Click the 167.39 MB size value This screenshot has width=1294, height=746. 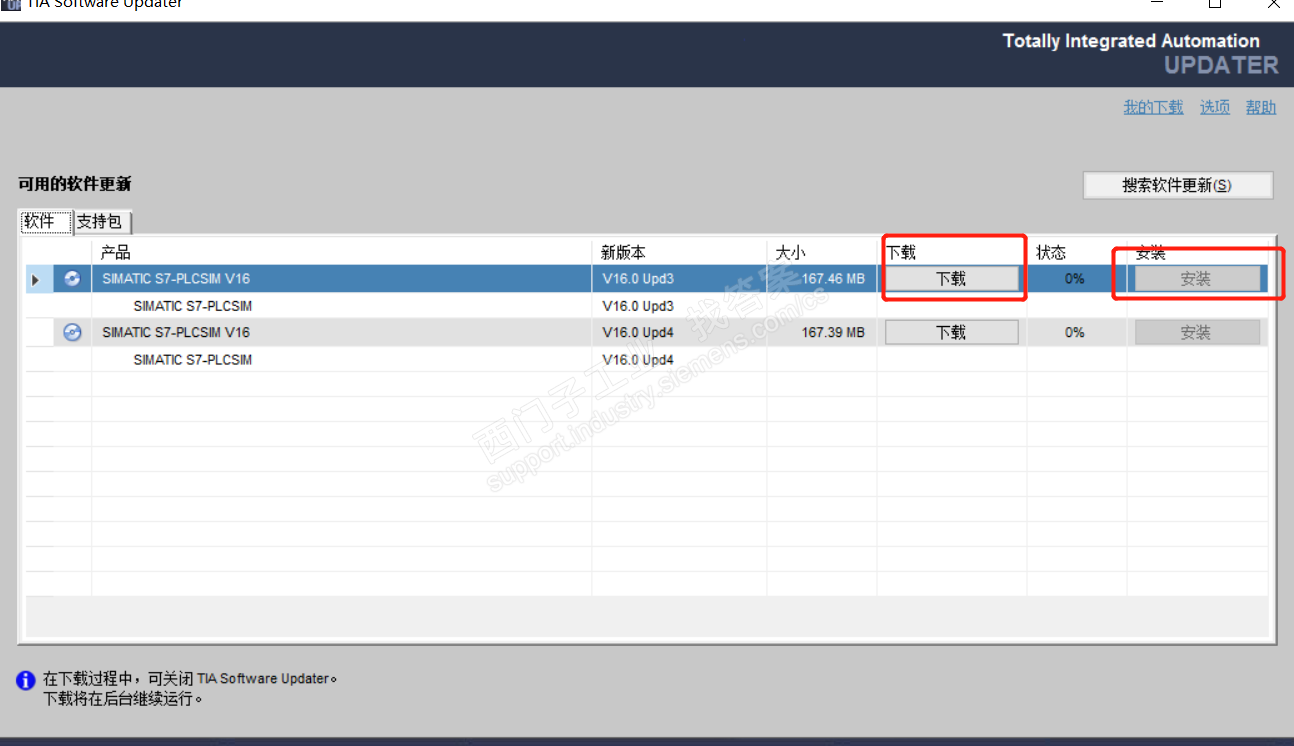point(833,333)
